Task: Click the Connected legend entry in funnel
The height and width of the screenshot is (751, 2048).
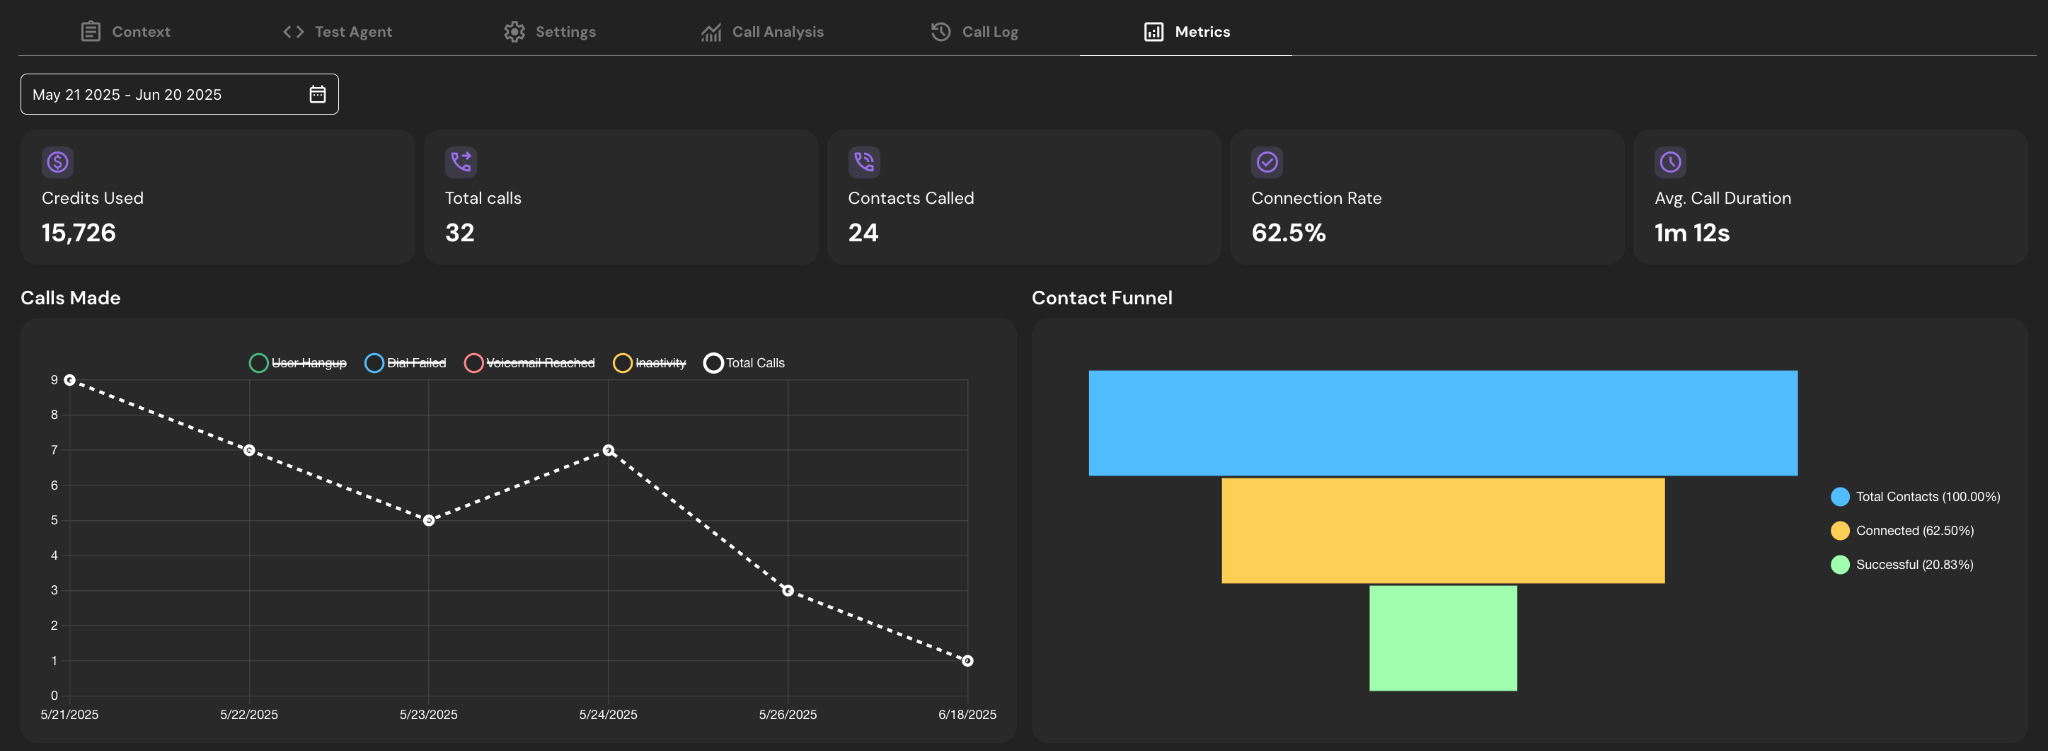Action: (x=1902, y=531)
